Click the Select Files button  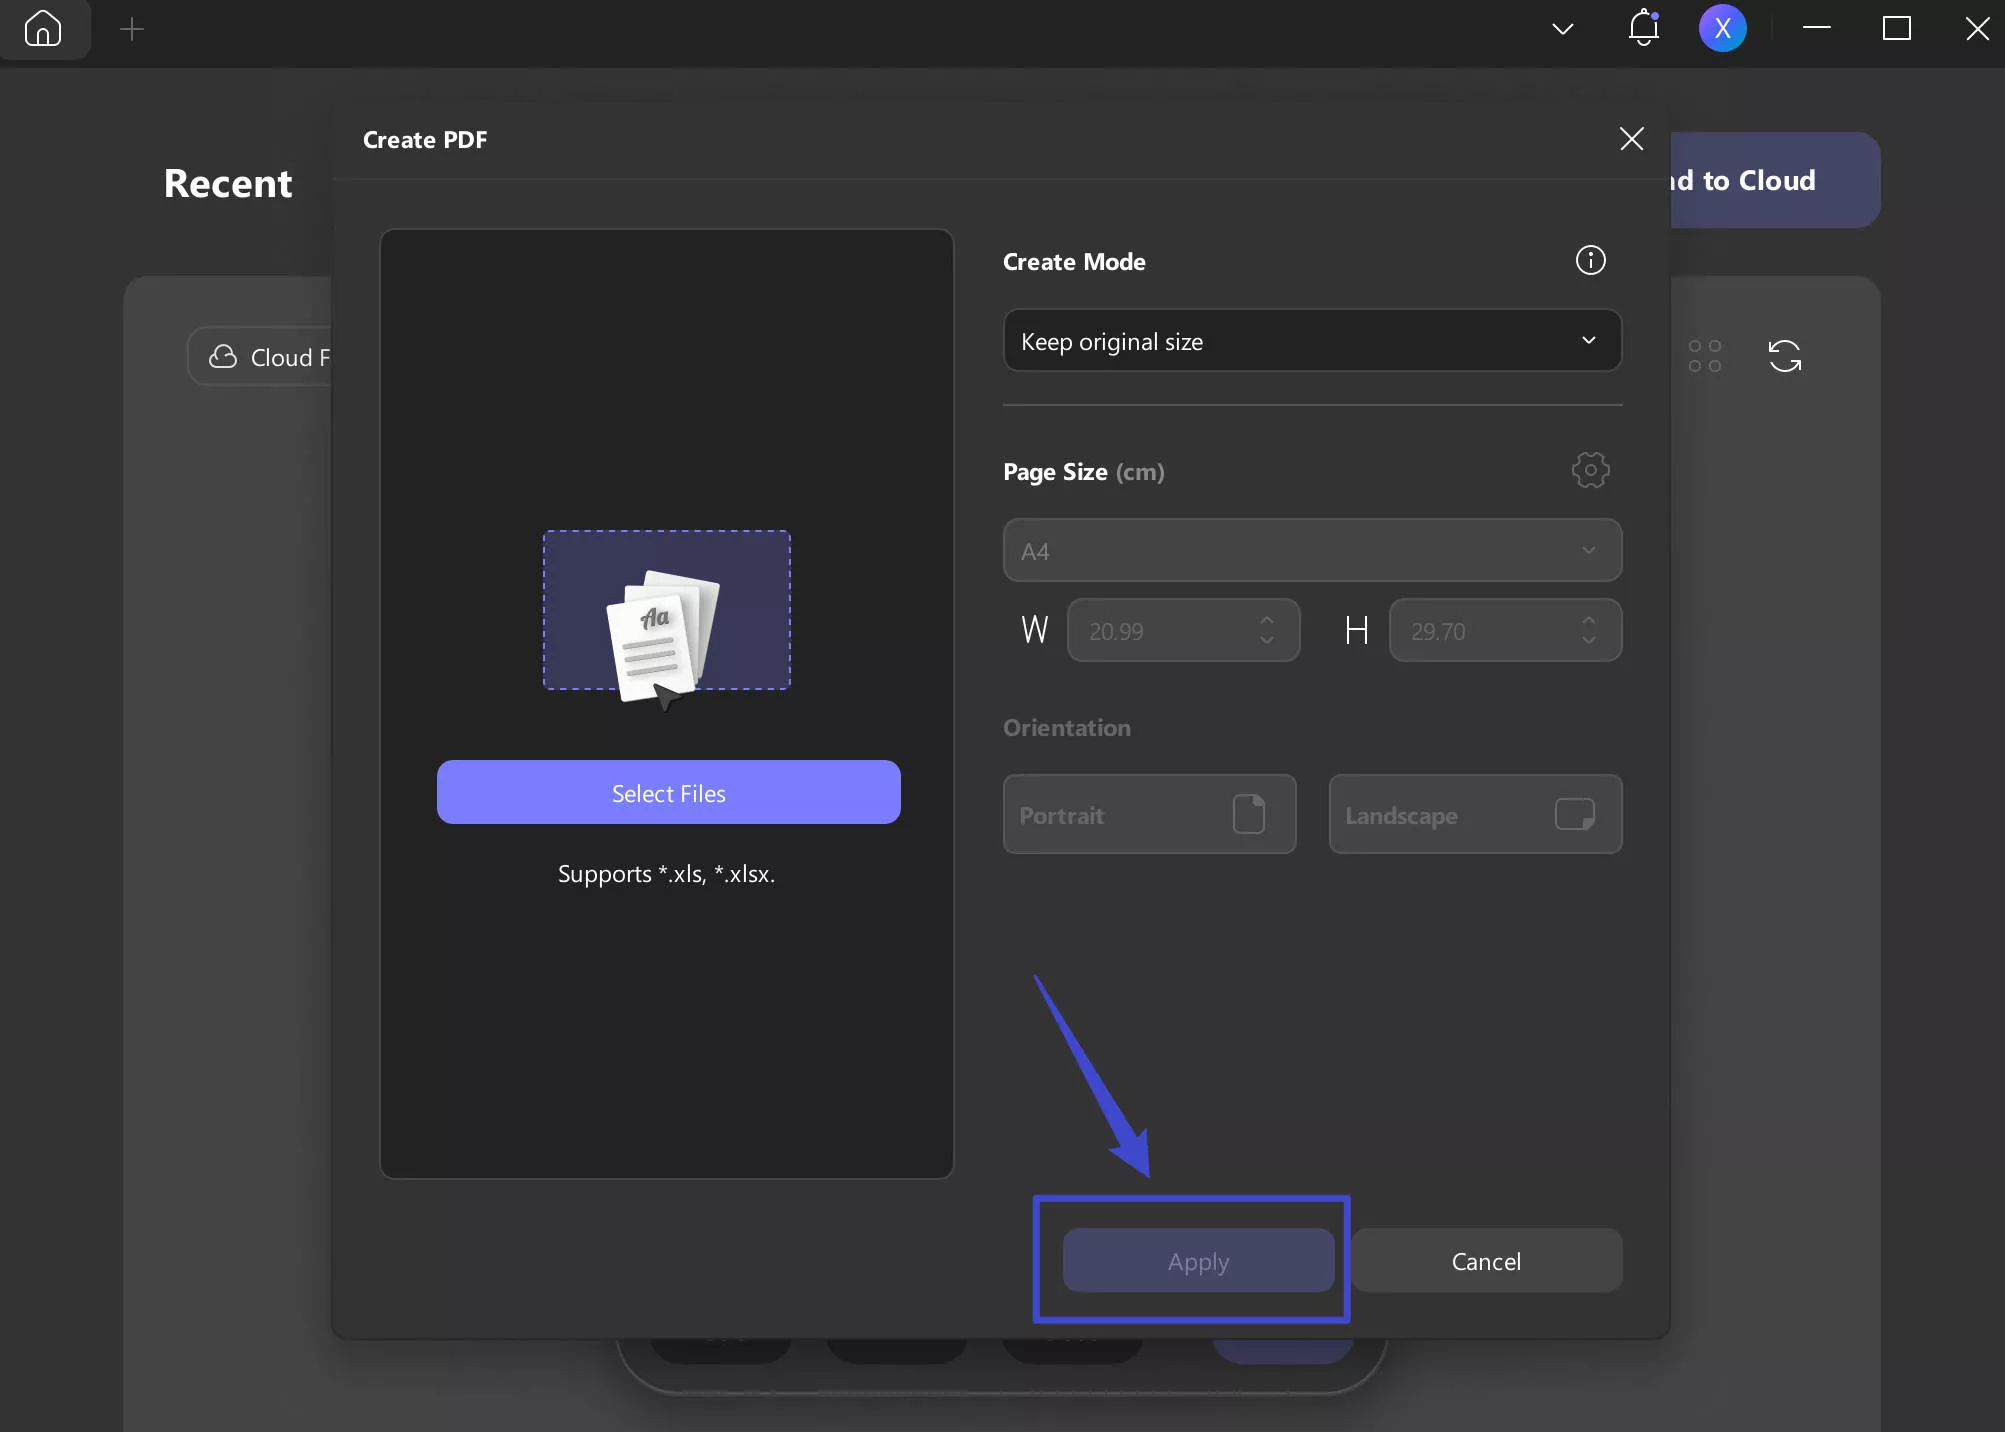tap(668, 792)
